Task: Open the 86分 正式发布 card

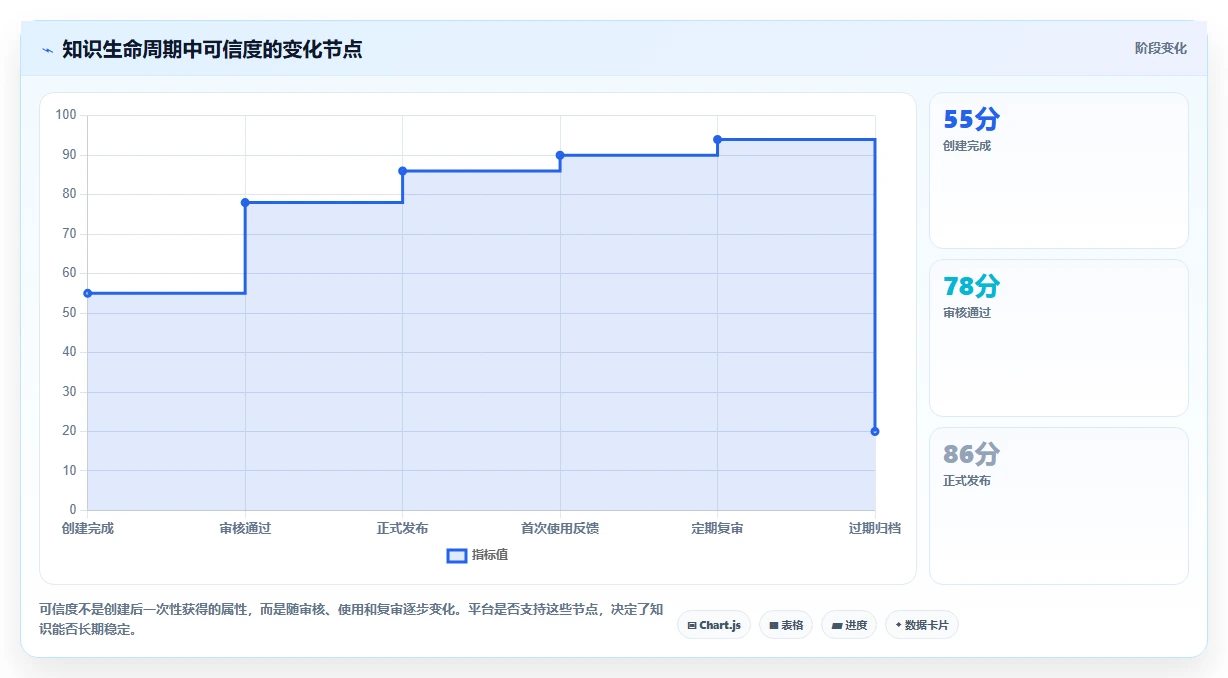Action: coord(1059,505)
